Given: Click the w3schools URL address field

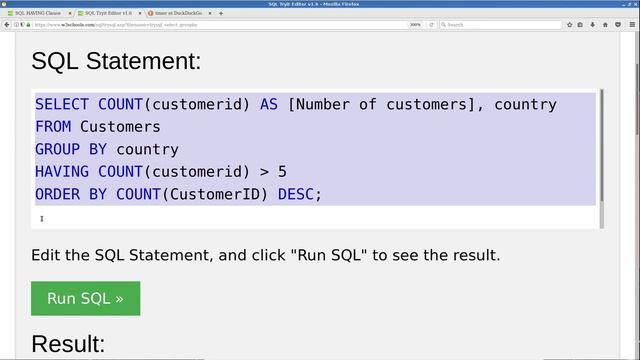Looking at the screenshot, I should click(220, 25).
